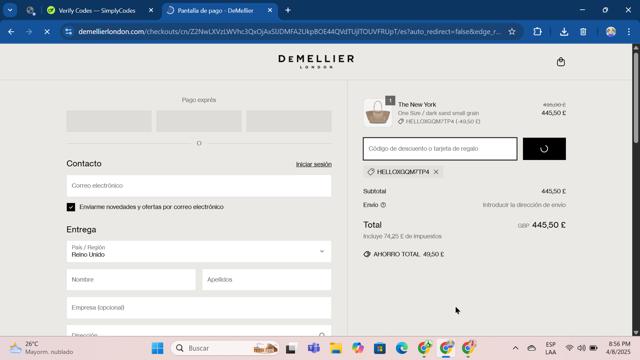Open the Windows Start menu
Viewport: 640px width, 360px height.
(x=158, y=348)
